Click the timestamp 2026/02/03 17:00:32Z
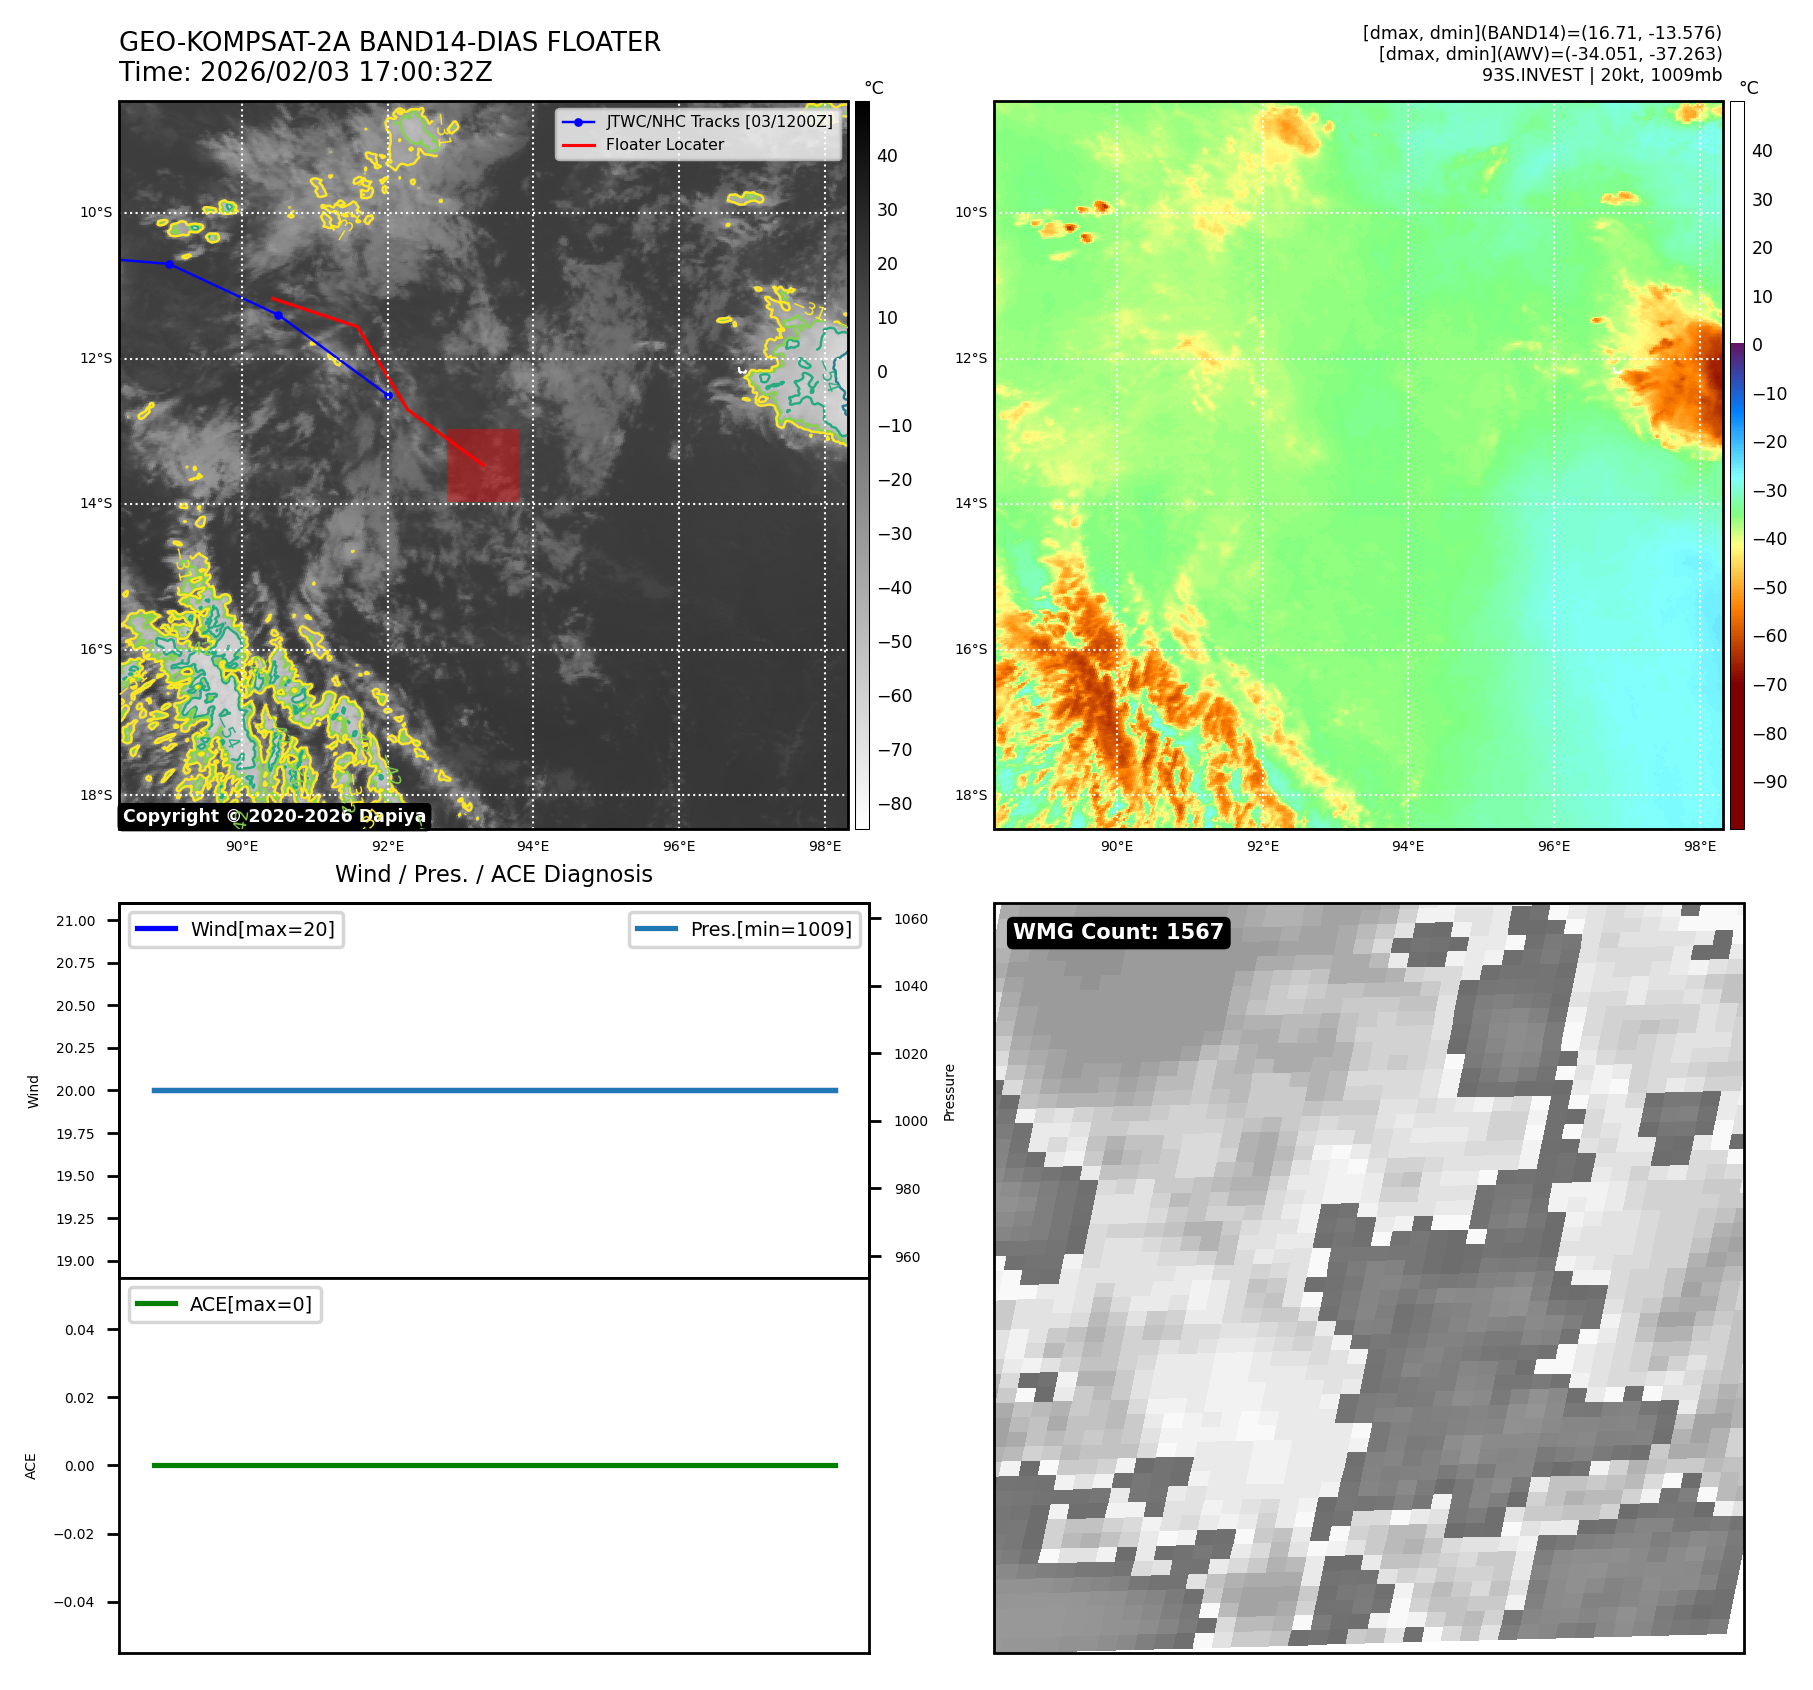The width and height of the screenshot is (1813, 1690). [346, 73]
